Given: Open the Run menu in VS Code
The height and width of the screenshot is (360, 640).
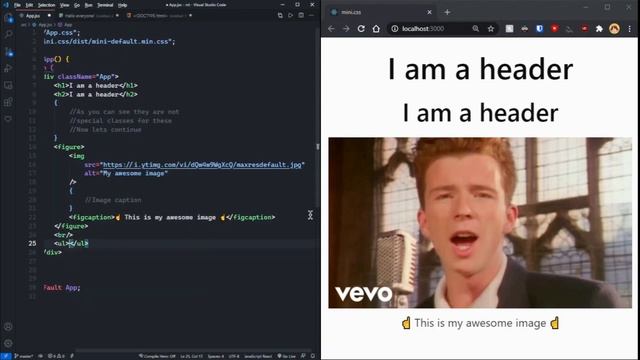Looking at the screenshot, I should (x=88, y=5).
